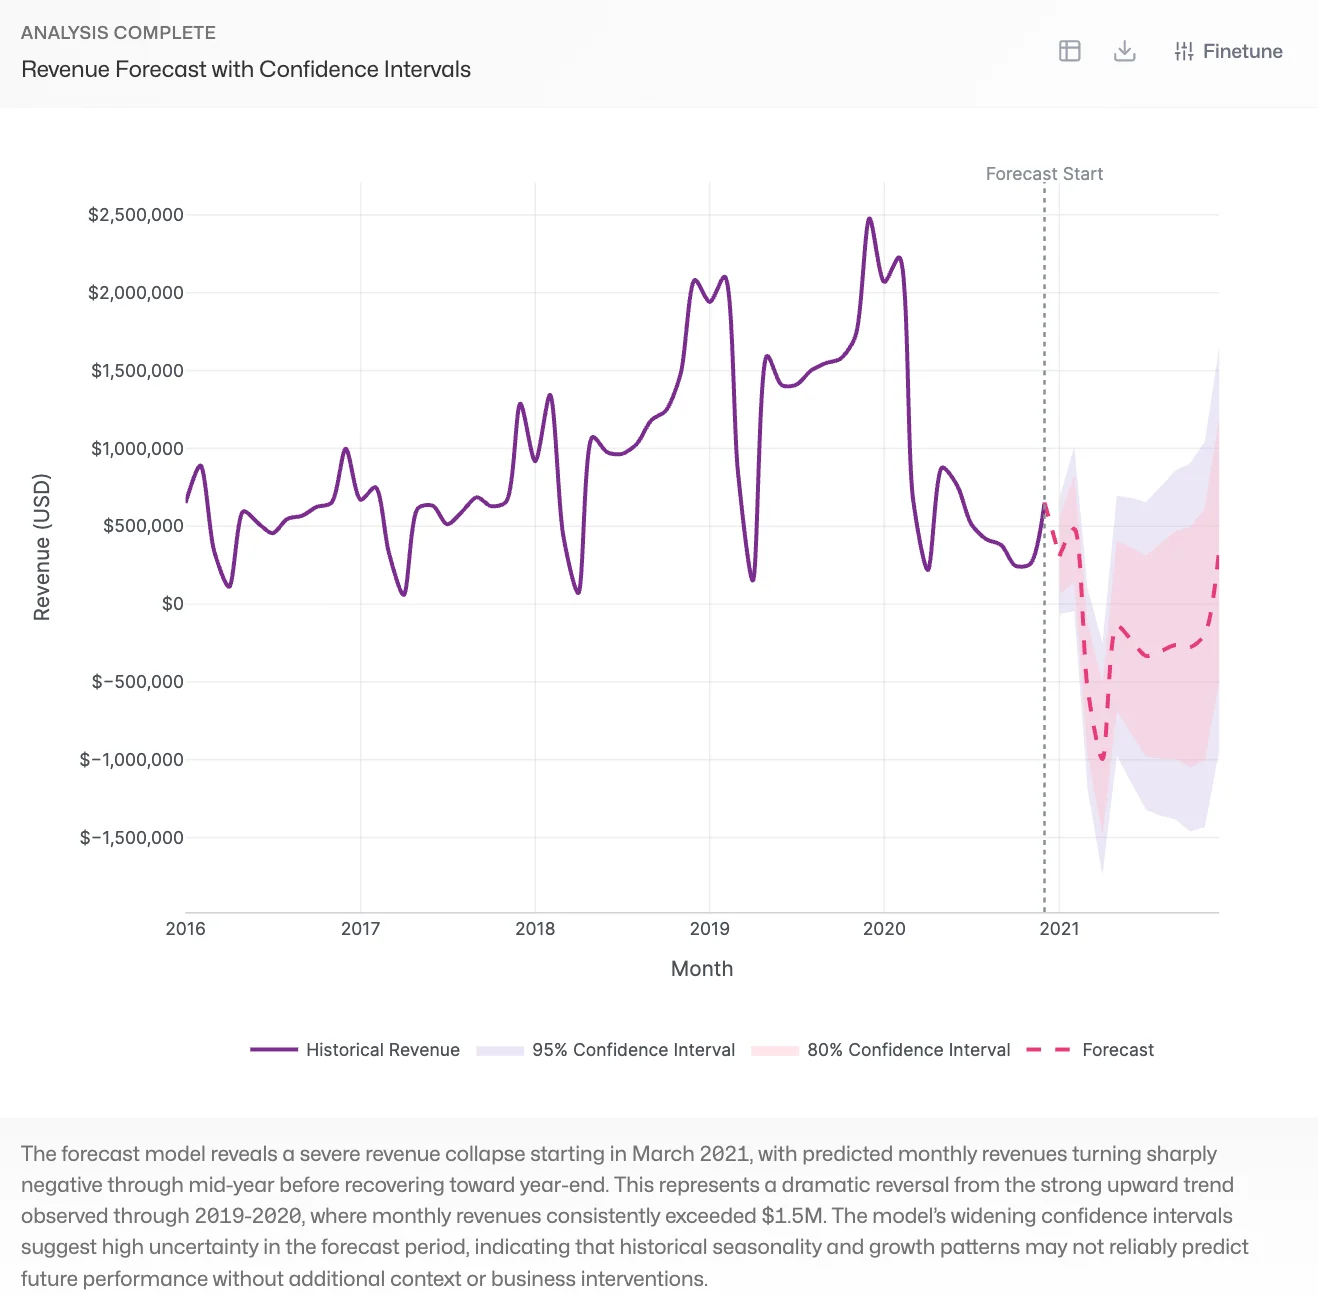The image size is (1318, 1308).
Task: Select the Finetune sliders icon
Action: click(x=1184, y=51)
